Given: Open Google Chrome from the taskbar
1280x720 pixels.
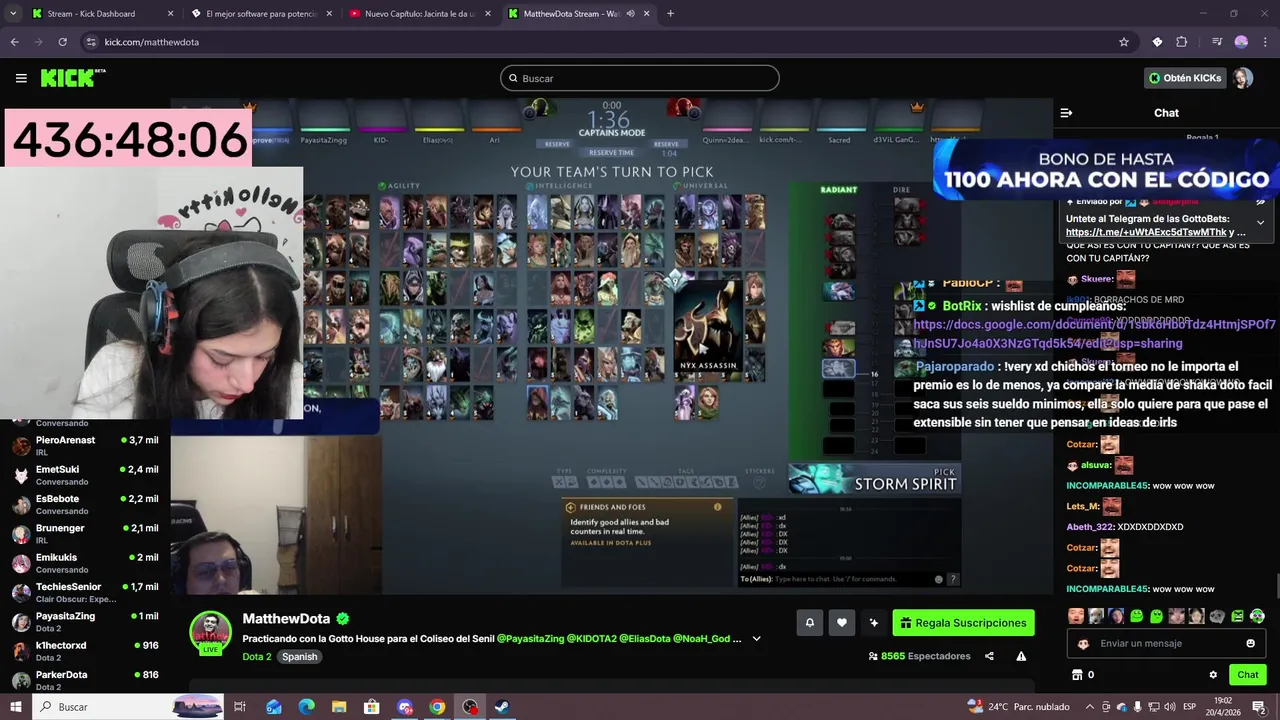Looking at the screenshot, I should tap(437, 707).
